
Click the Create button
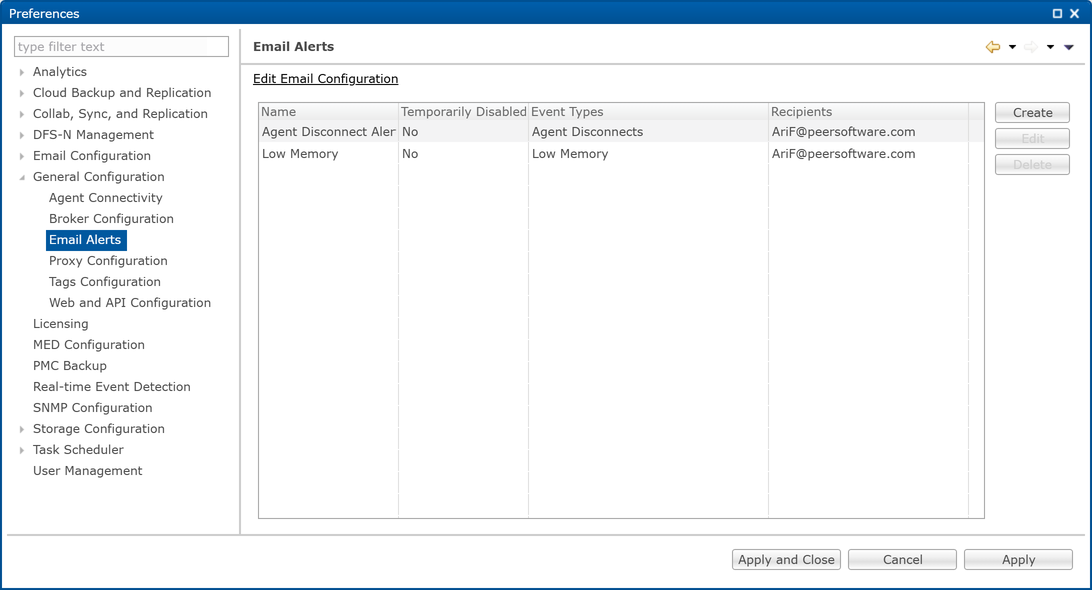[1032, 112]
